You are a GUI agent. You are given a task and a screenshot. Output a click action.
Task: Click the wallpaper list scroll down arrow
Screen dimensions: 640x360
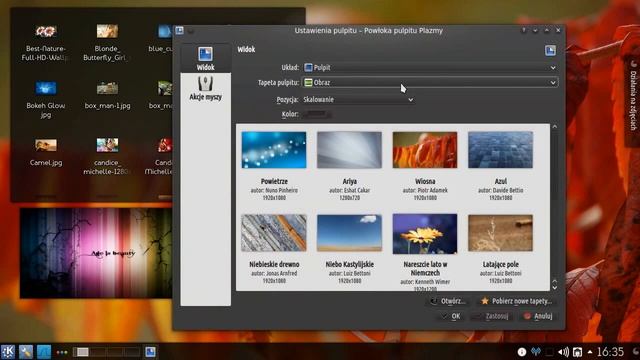coord(554,287)
